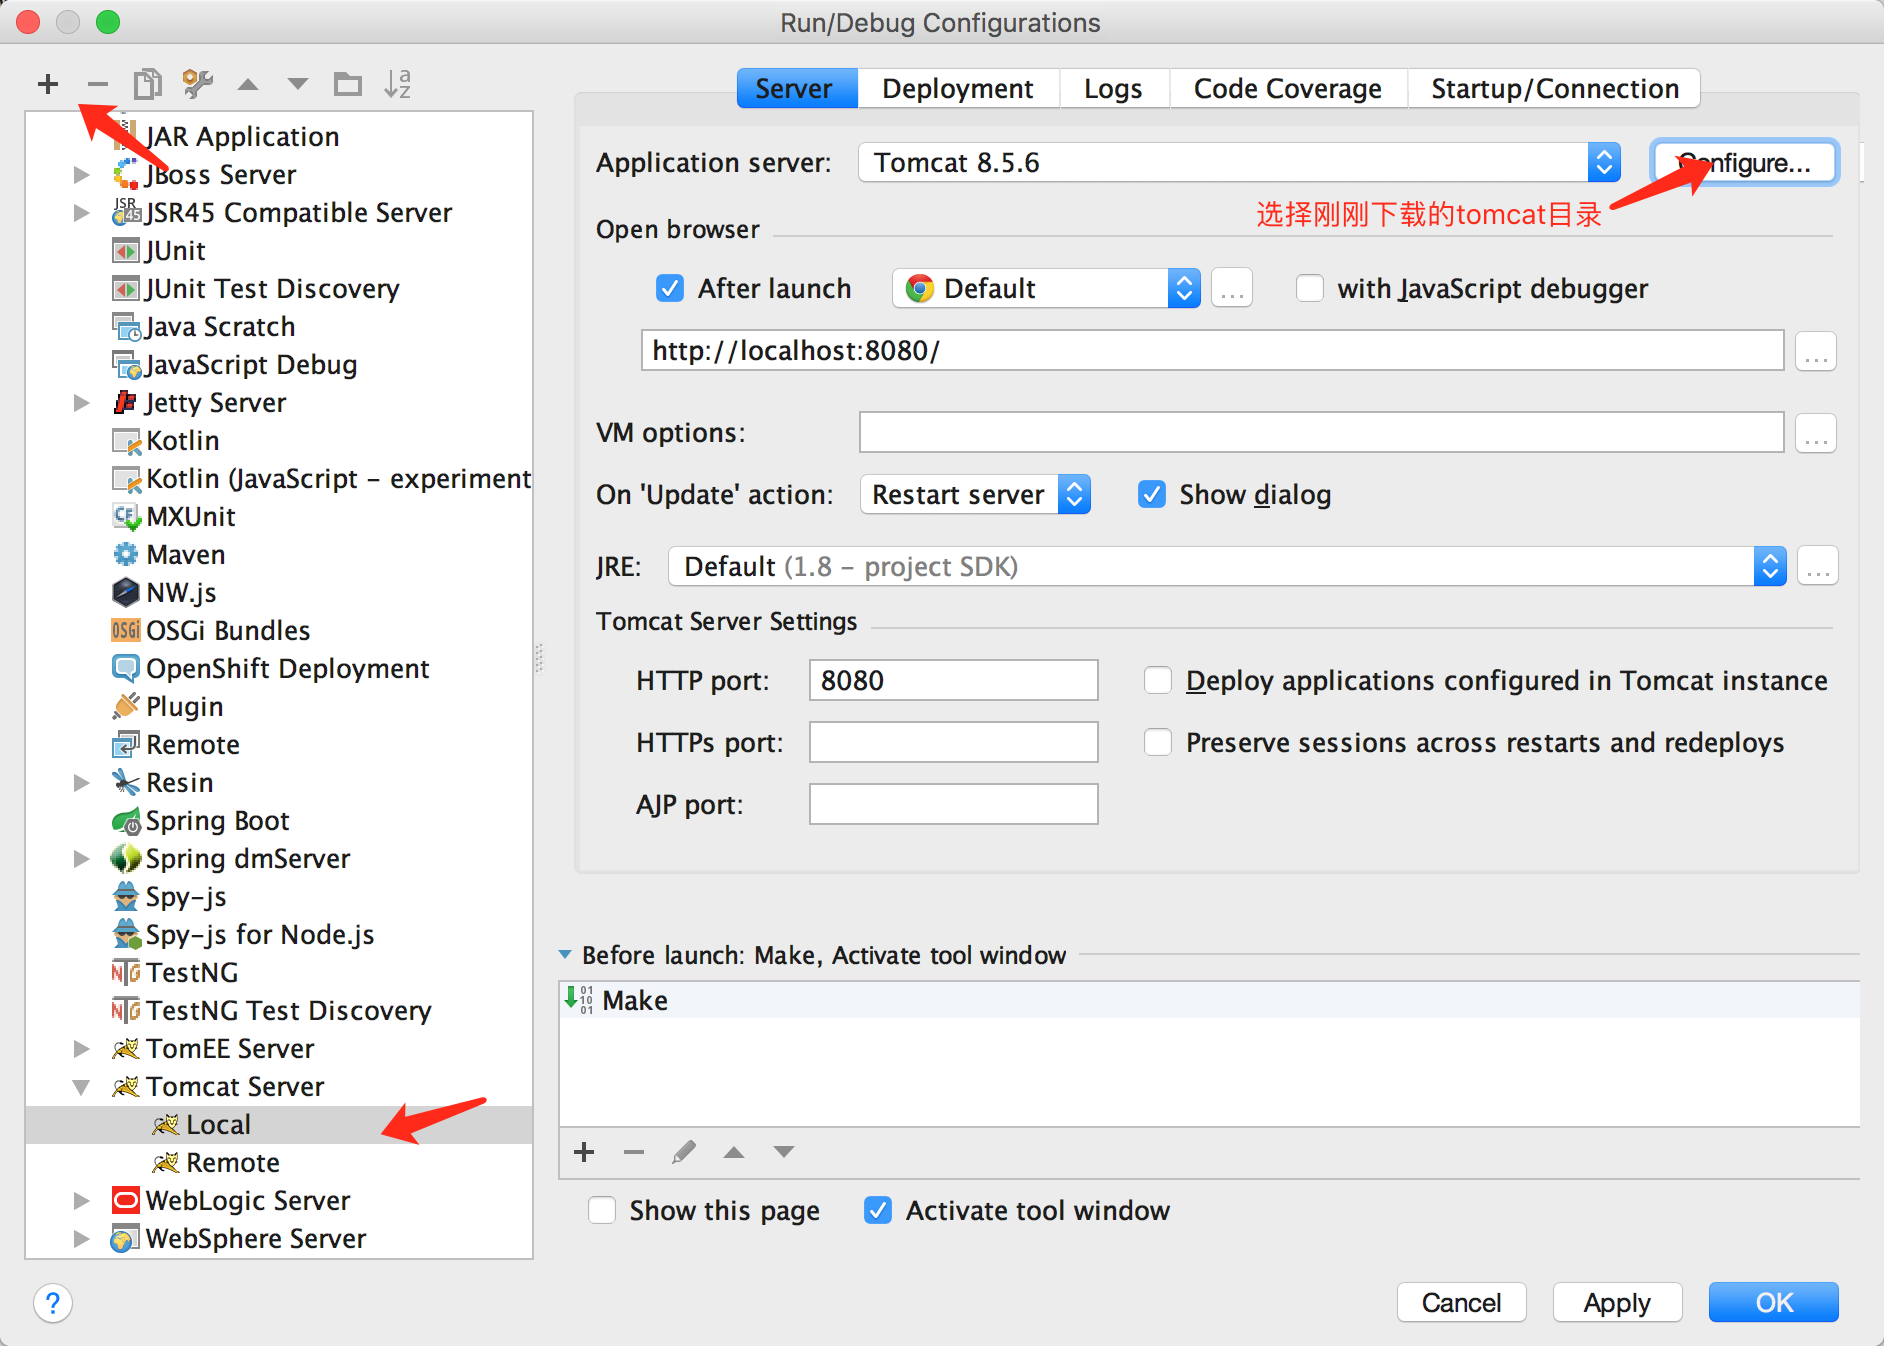Switch to the Server tab
Image resolution: width=1884 pixels, height=1346 pixels.
coord(796,89)
